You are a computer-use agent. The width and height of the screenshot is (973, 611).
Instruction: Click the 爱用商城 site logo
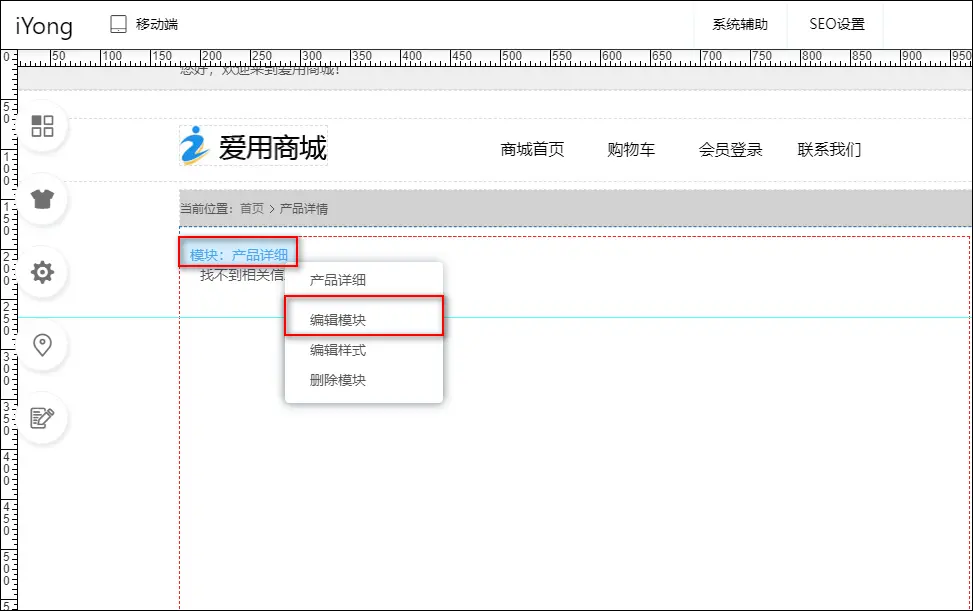(253, 148)
